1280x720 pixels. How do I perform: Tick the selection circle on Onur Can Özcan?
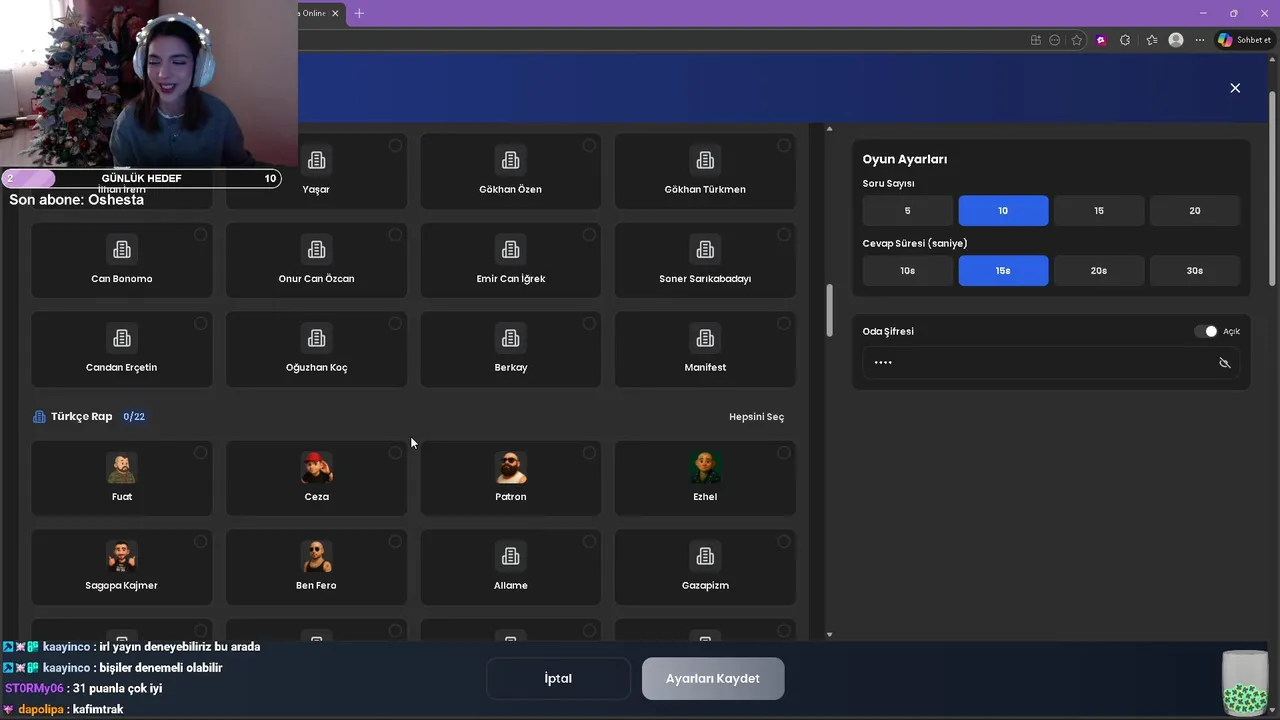coord(395,235)
